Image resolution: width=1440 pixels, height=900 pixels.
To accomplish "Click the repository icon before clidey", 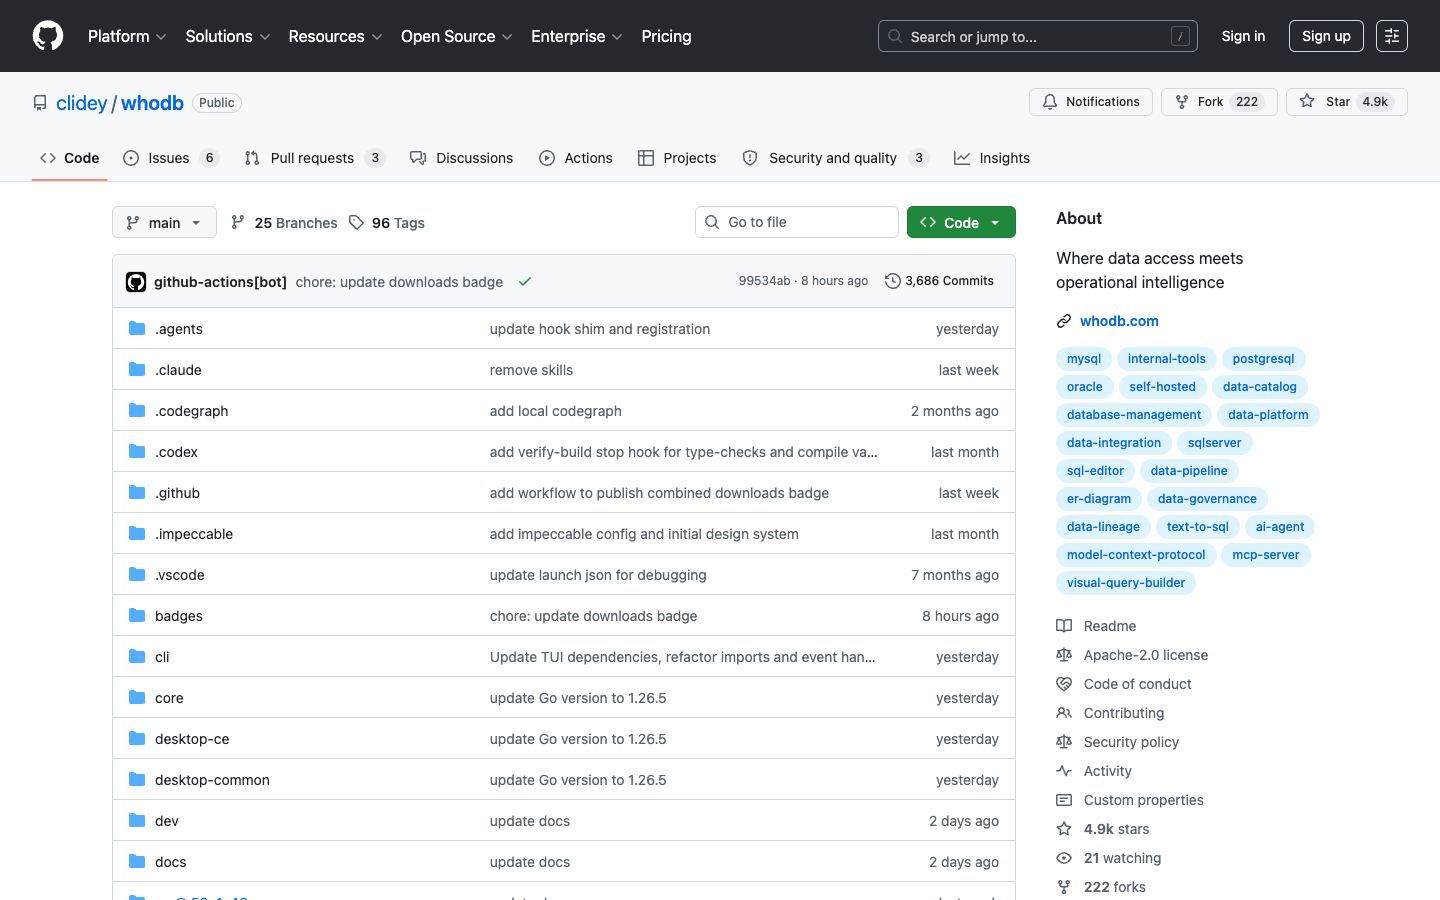I will 40,103.
